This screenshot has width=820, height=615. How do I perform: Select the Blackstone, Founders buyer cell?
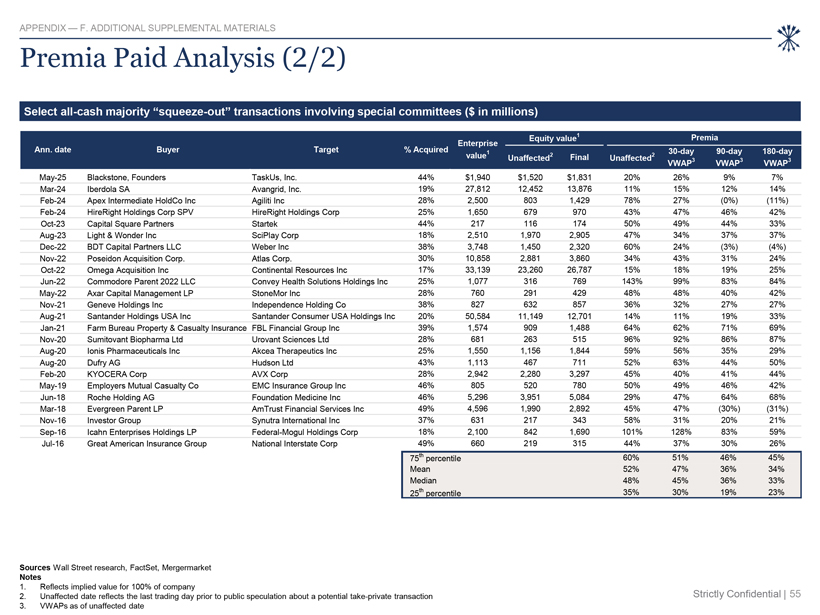(x=126, y=177)
